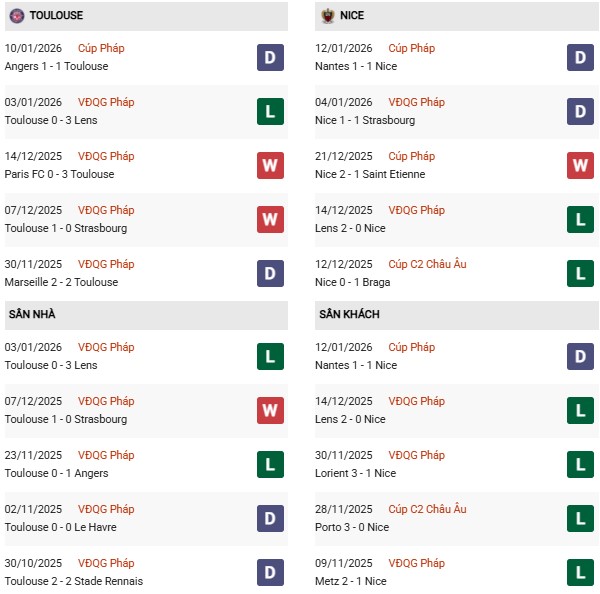Click the L badge for Nice 0-1 Braga
The height and width of the screenshot is (594, 600).
581,274
